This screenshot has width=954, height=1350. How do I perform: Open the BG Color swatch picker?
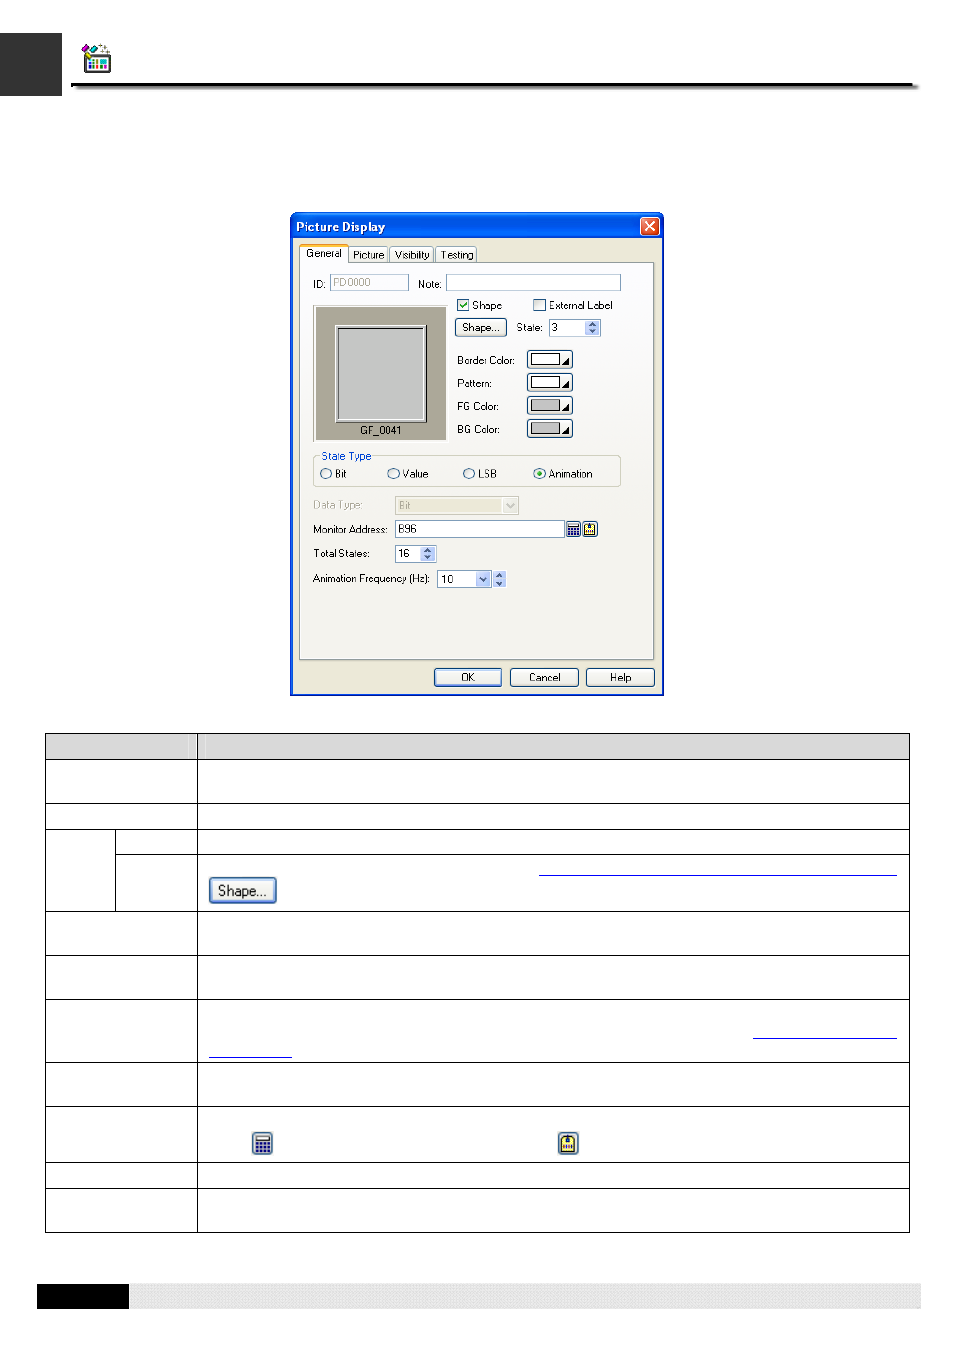550,429
